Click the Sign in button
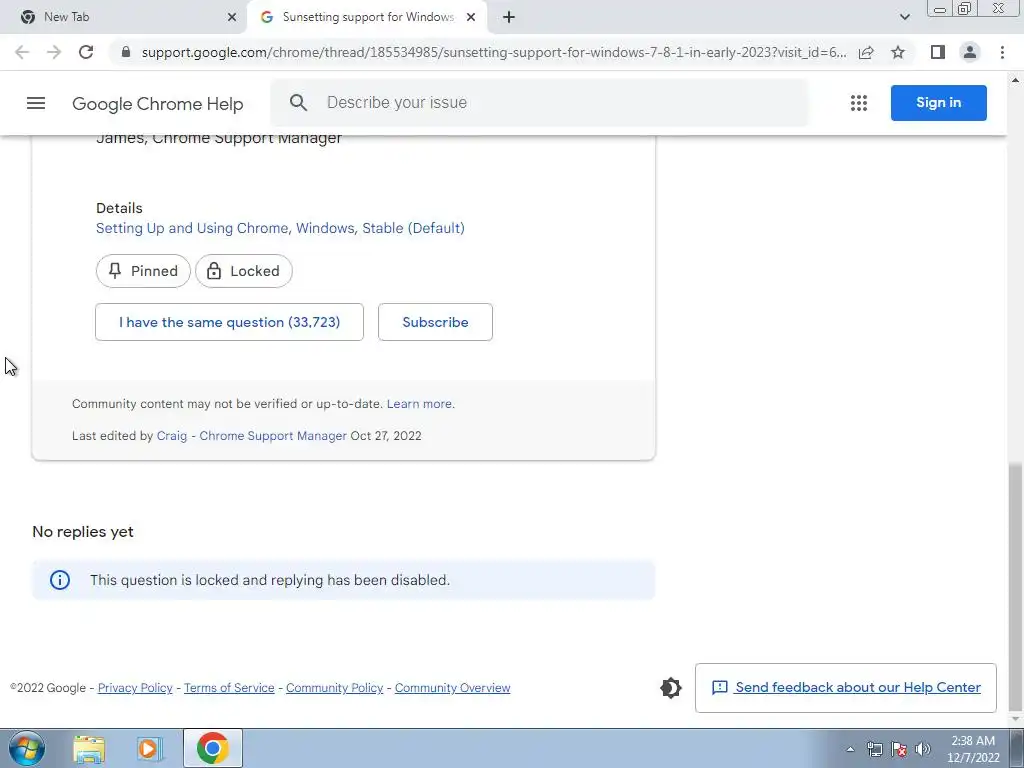The height and width of the screenshot is (768, 1024). coord(938,103)
